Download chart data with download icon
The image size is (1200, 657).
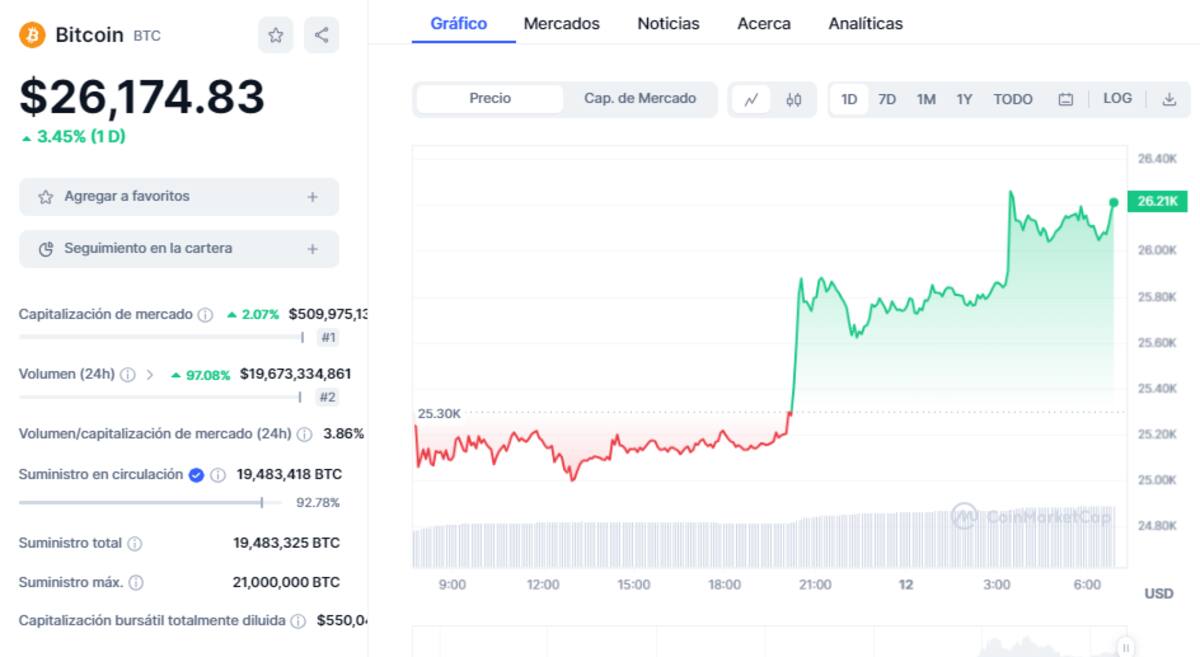coord(1169,99)
